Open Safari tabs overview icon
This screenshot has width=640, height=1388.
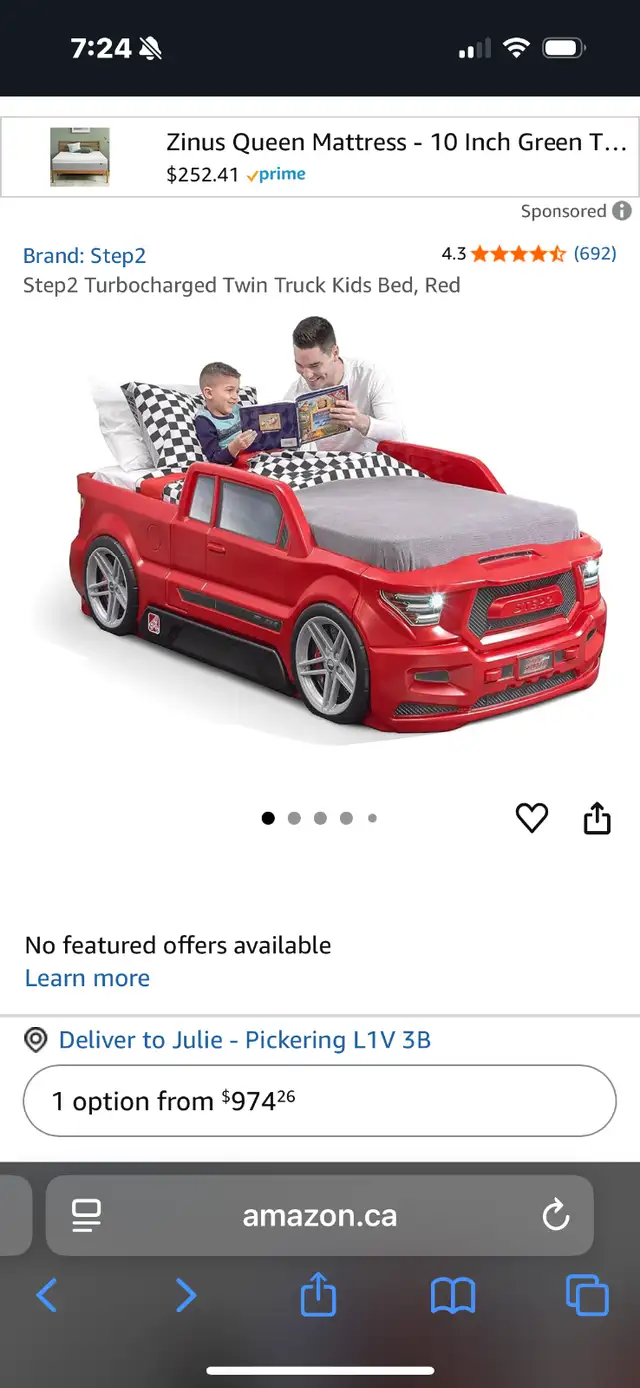(587, 1296)
